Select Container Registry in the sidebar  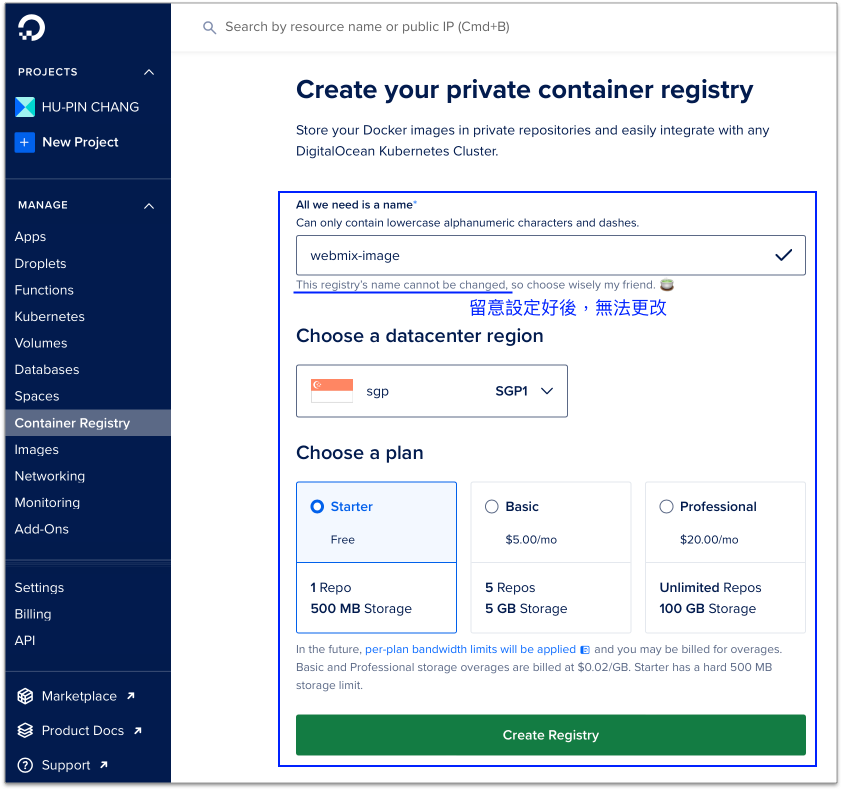[88, 423]
